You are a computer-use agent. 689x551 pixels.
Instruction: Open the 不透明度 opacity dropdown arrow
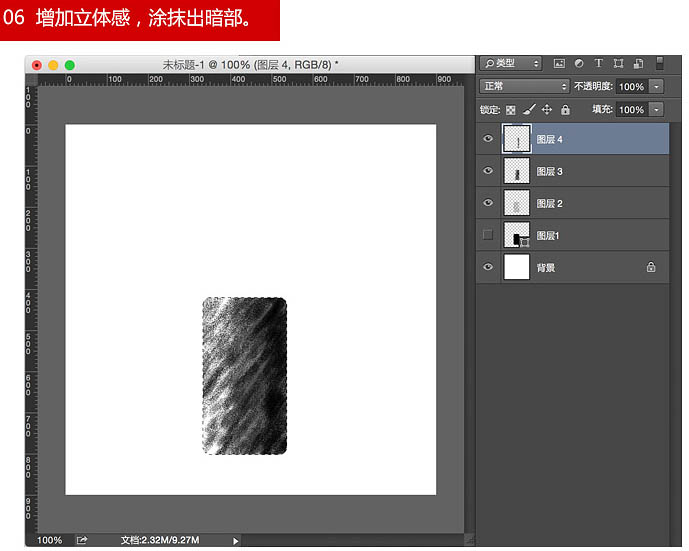(x=656, y=87)
